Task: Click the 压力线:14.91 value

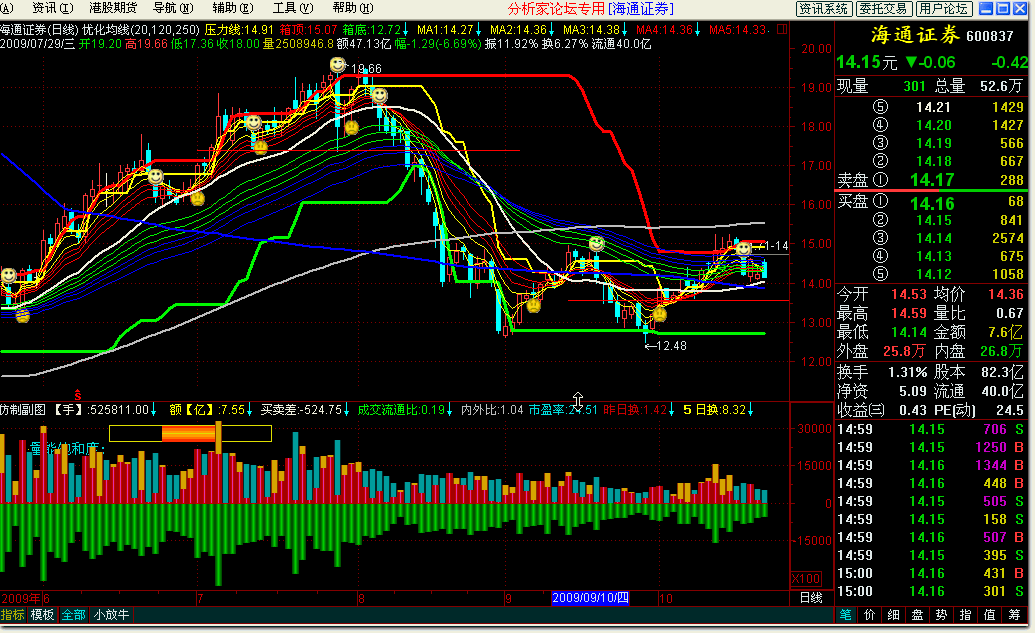Action: pos(239,30)
